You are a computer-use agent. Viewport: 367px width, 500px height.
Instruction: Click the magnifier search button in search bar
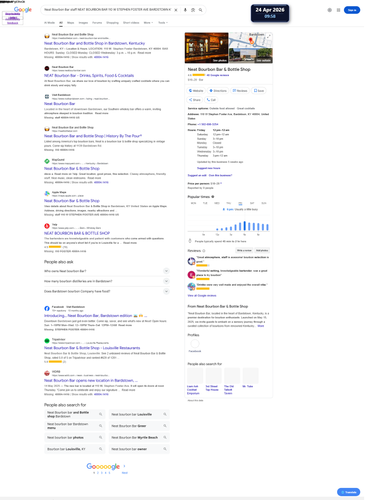(x=201, y=10)
